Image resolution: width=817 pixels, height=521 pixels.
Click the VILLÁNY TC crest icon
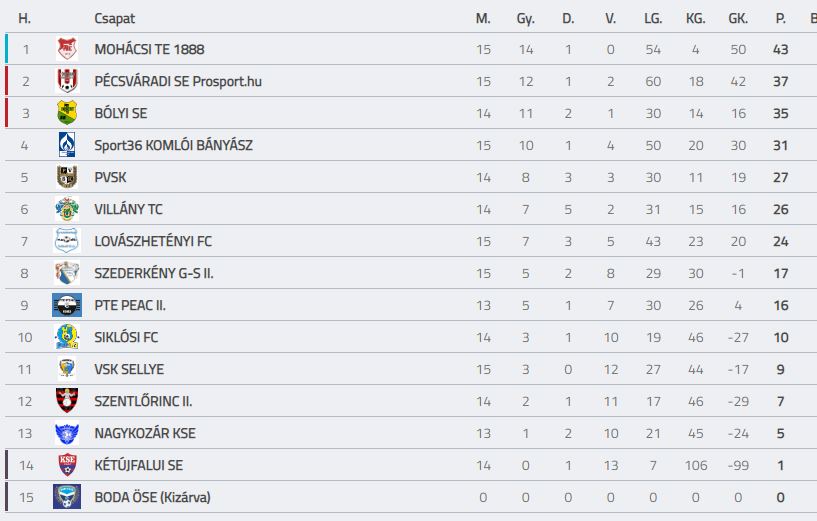[x=67, y=209]
